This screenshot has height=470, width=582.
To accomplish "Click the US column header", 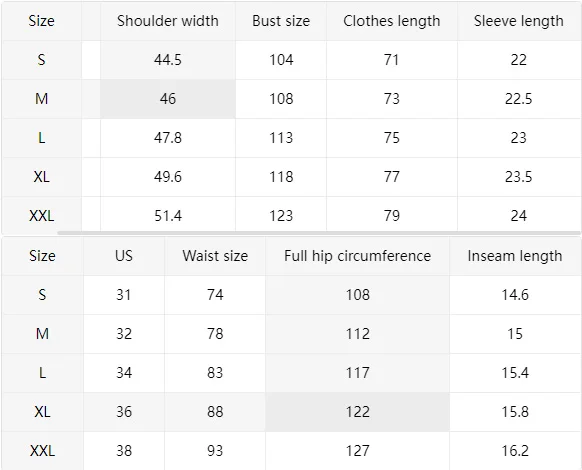I will click(x=124, y=256).
